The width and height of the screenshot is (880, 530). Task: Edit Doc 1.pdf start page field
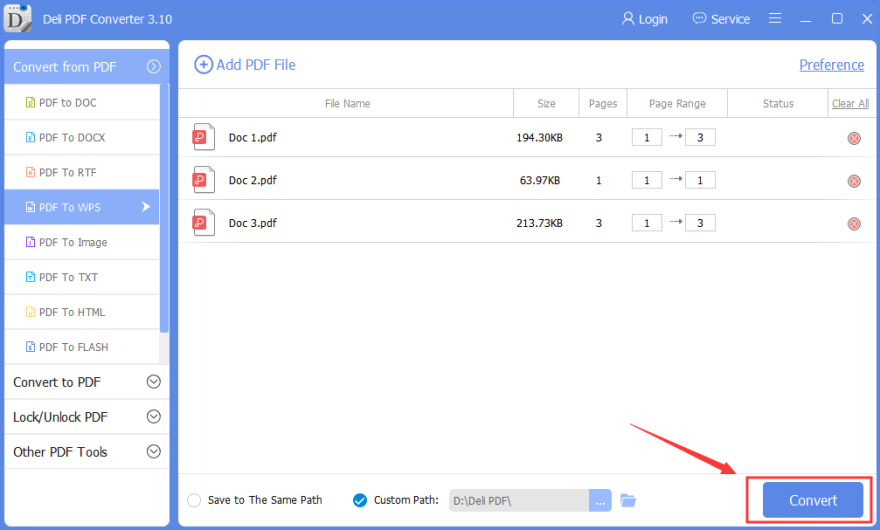tap(647, 137)
